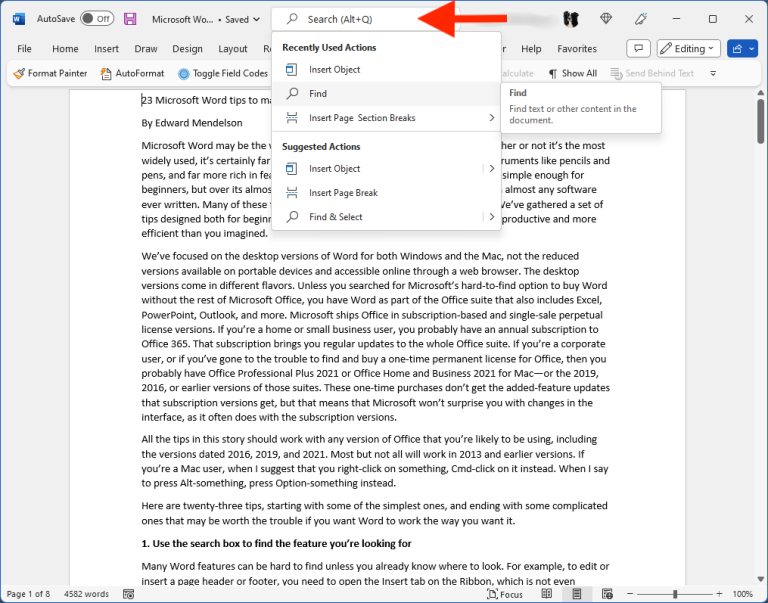Viewport: 768px width, 603px height.
Task: Expand the Insert Page Section Breaks submenu arrow
Action: 492,118
